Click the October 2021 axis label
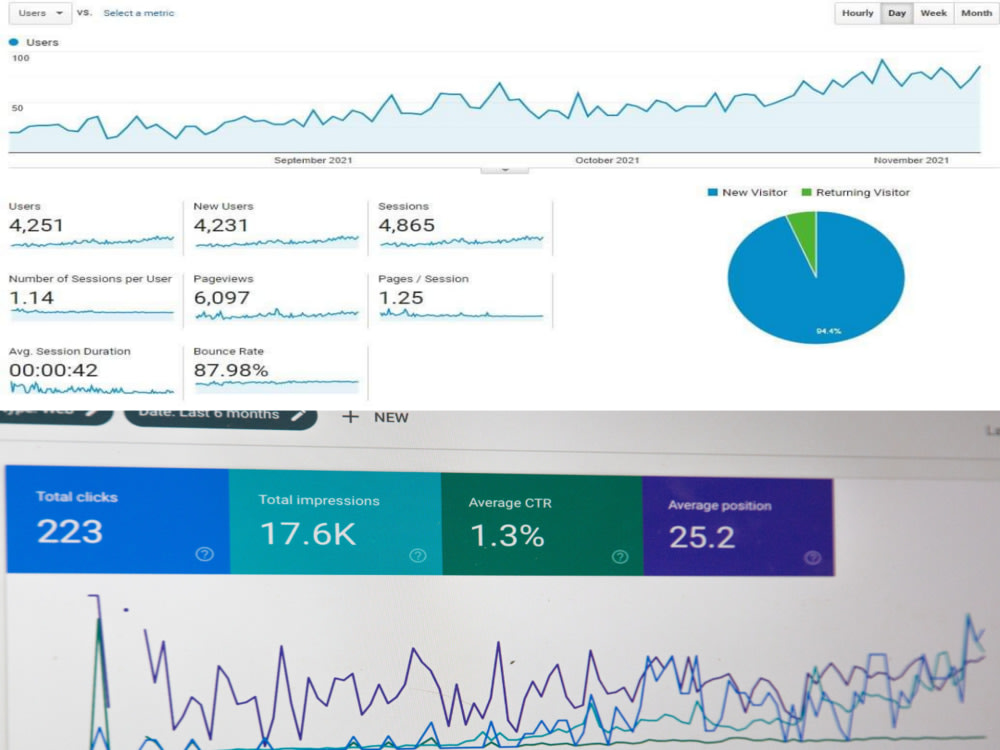The height and width of the screenshot is (750, 1000). 607,160
